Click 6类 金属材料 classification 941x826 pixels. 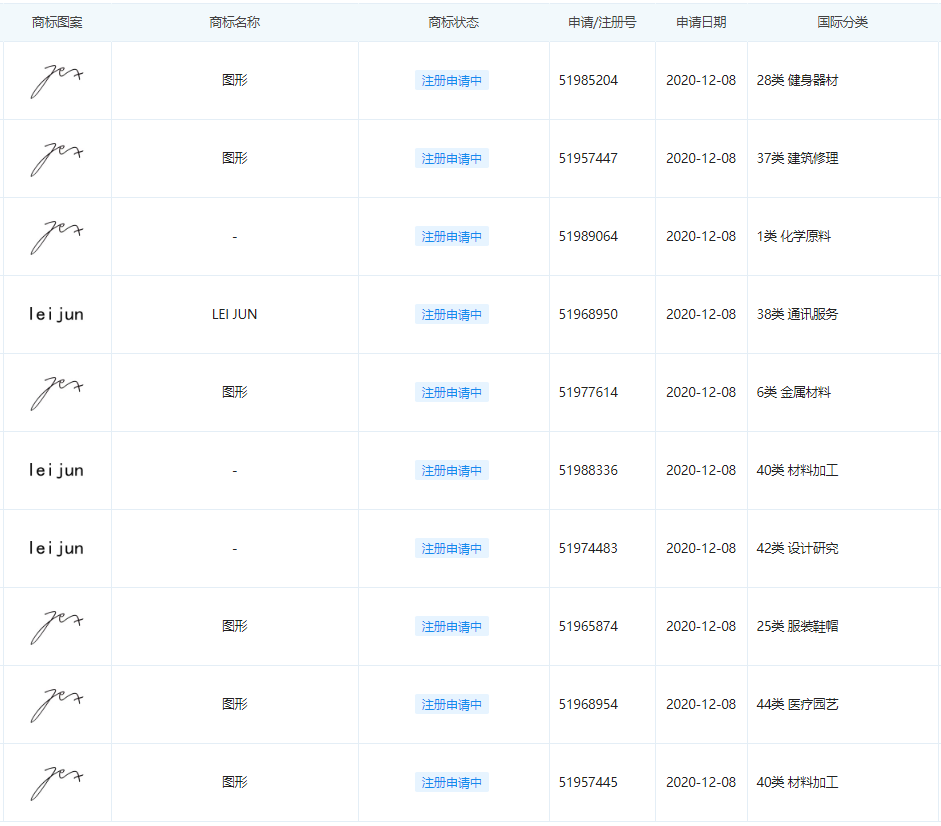[x=794, y=393]
